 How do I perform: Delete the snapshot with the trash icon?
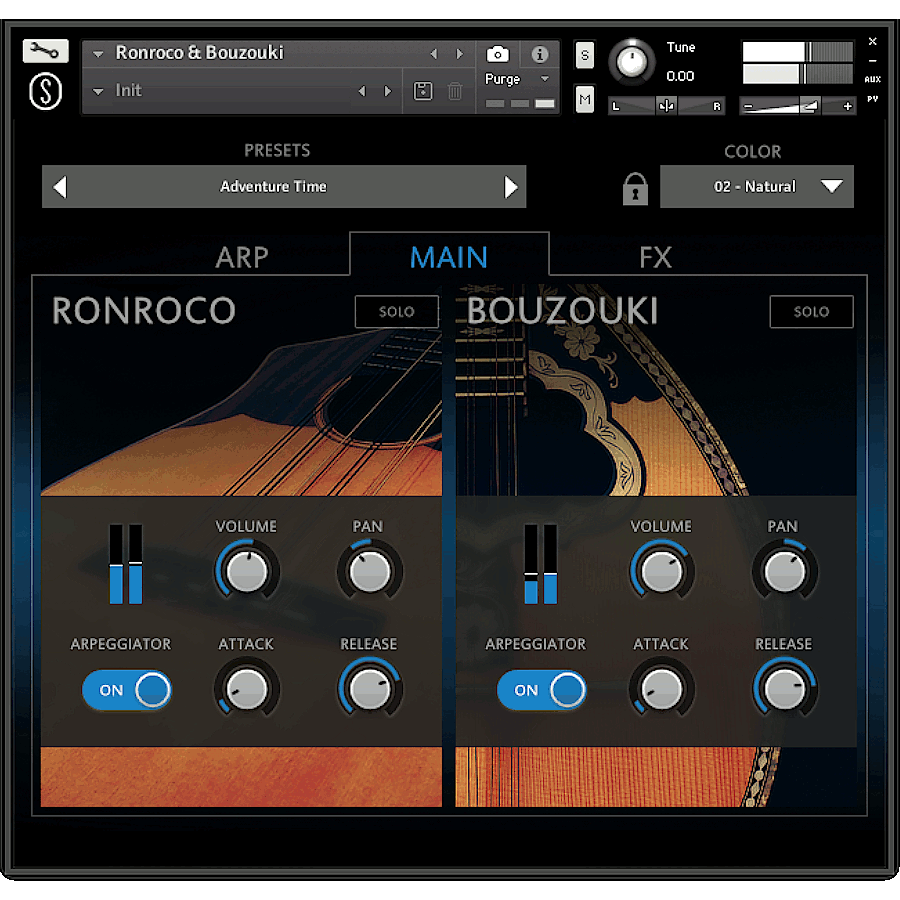click(x=455, y=91)
